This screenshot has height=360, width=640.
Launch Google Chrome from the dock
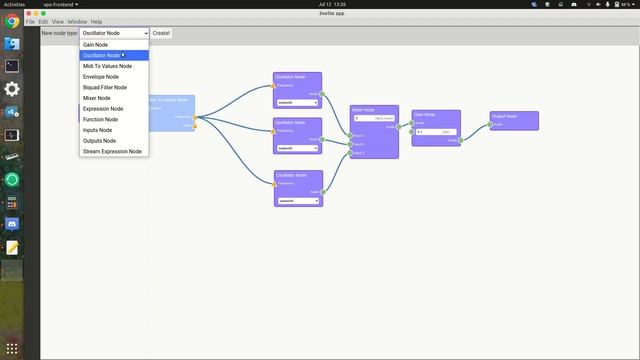pyautogui.click(x=12, y=21)
